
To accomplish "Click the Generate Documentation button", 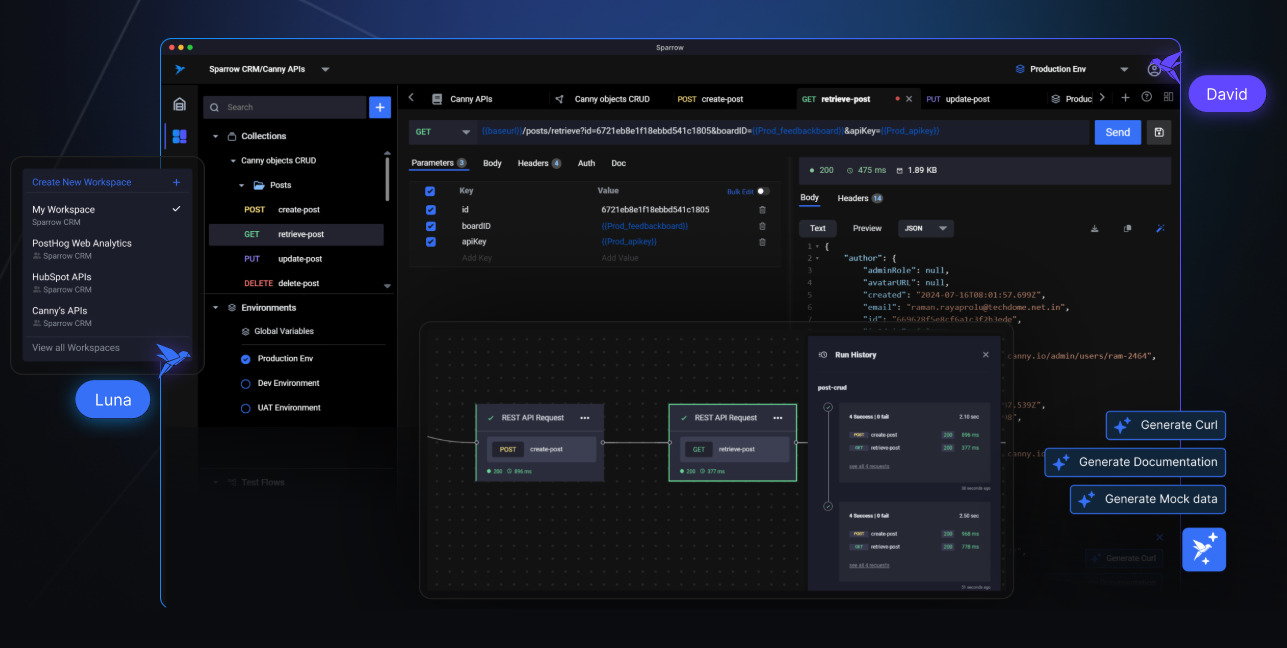I will point(1135,462).
